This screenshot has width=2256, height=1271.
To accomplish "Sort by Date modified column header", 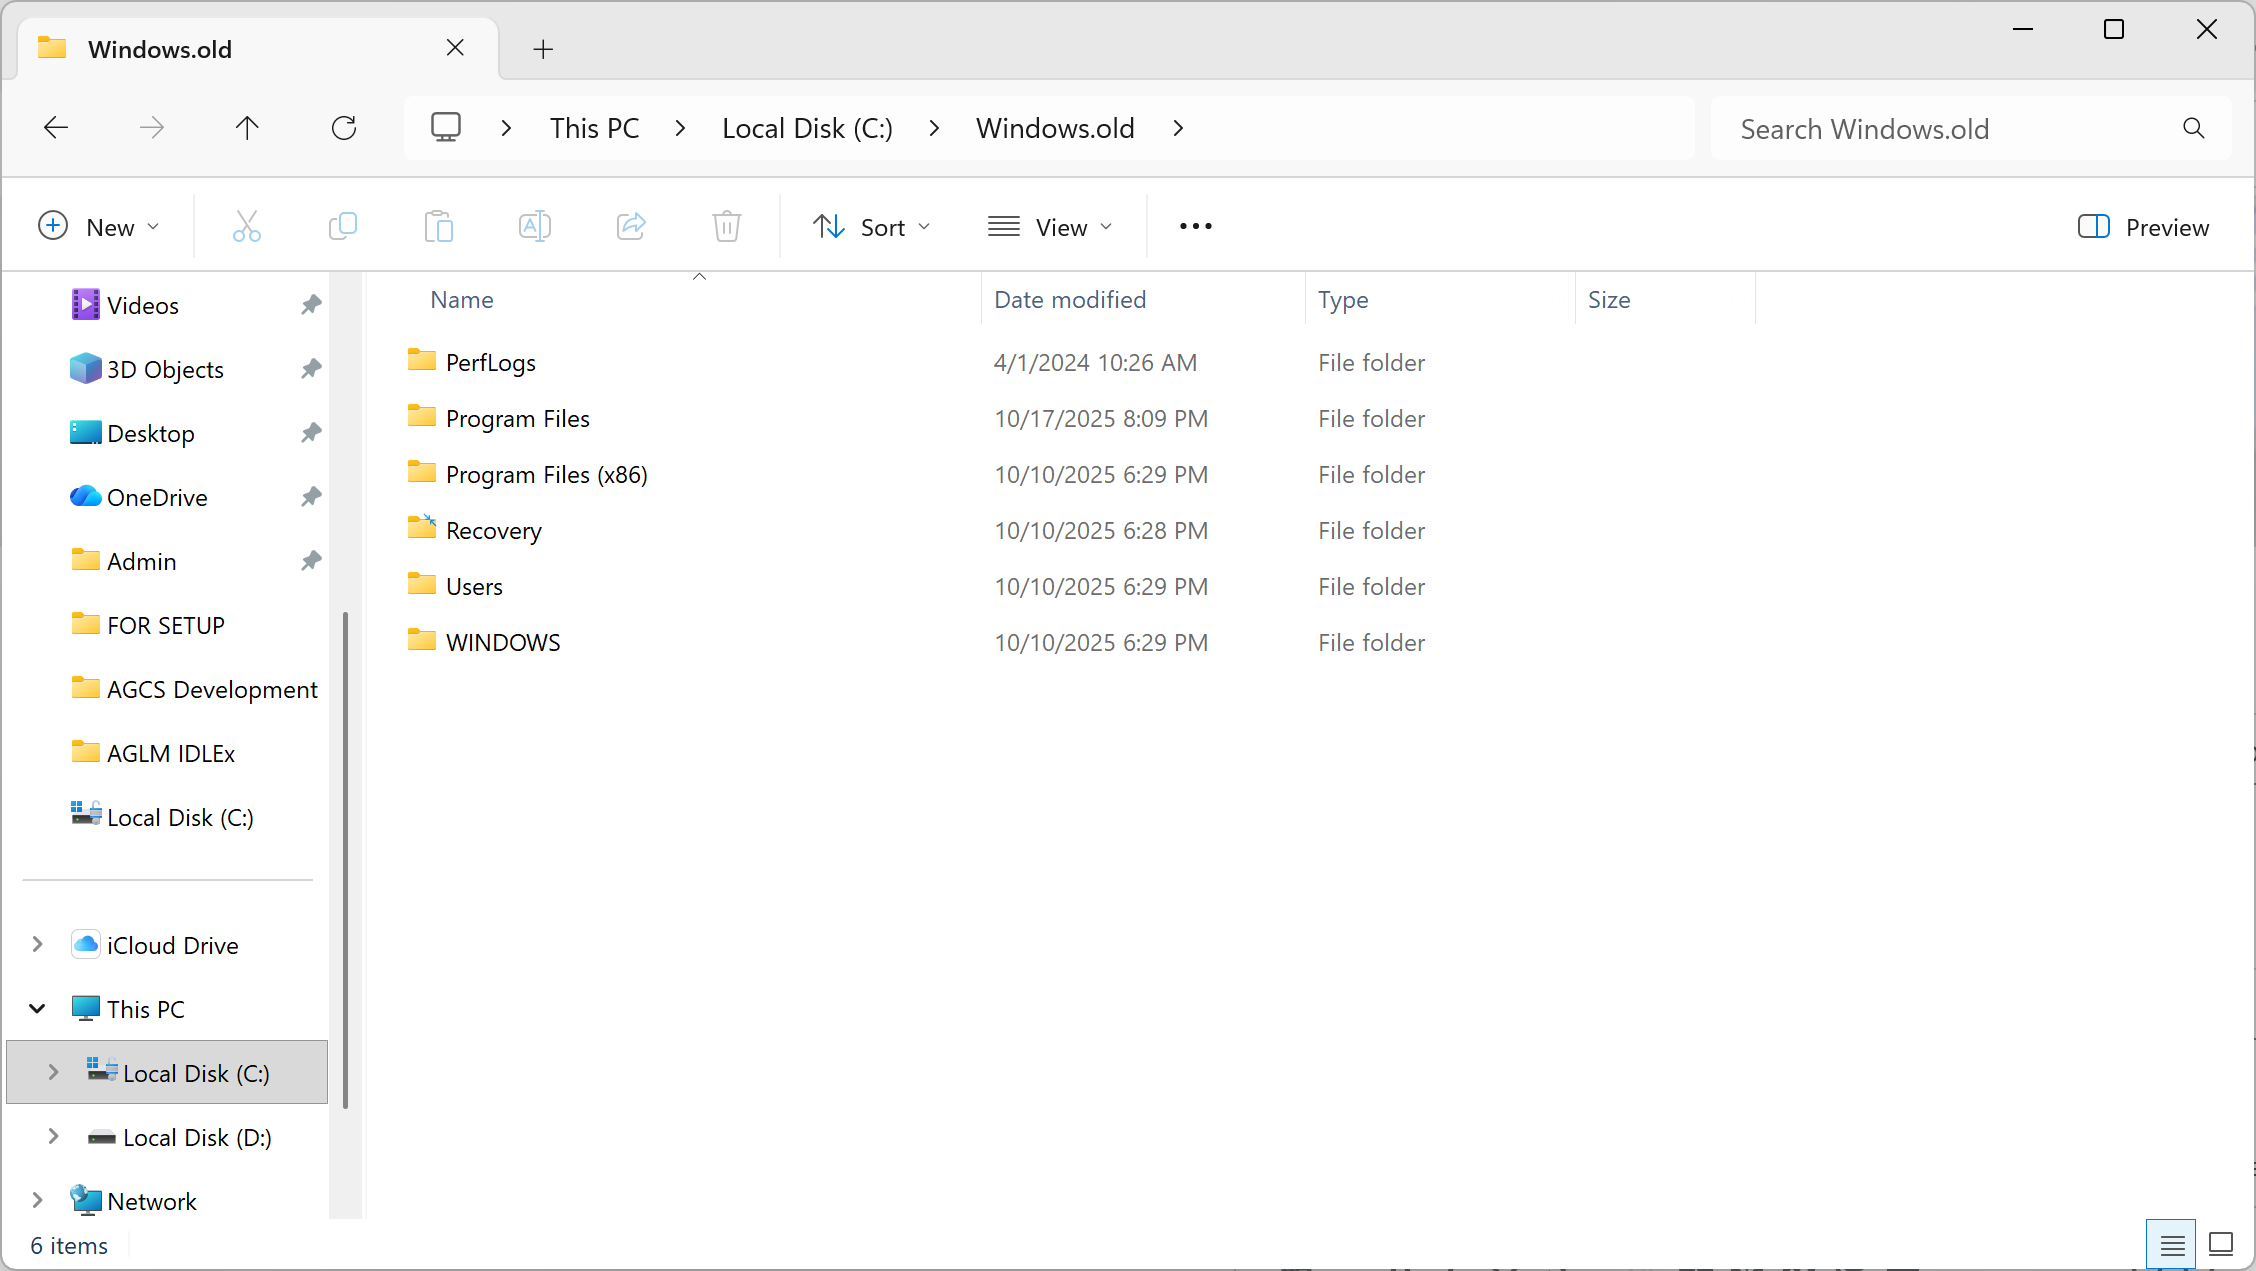I will click(1070, 300).
